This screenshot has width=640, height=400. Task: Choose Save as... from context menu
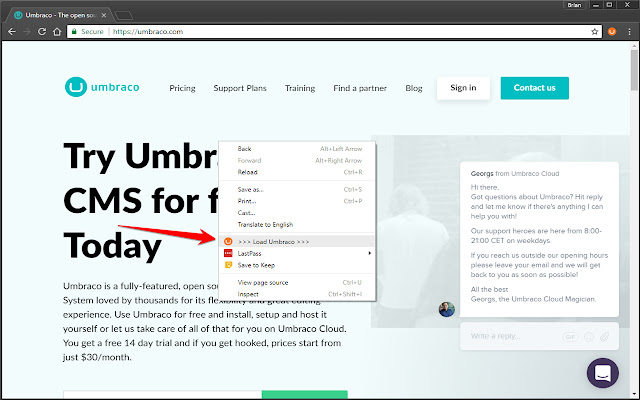[x=297, y=189]
